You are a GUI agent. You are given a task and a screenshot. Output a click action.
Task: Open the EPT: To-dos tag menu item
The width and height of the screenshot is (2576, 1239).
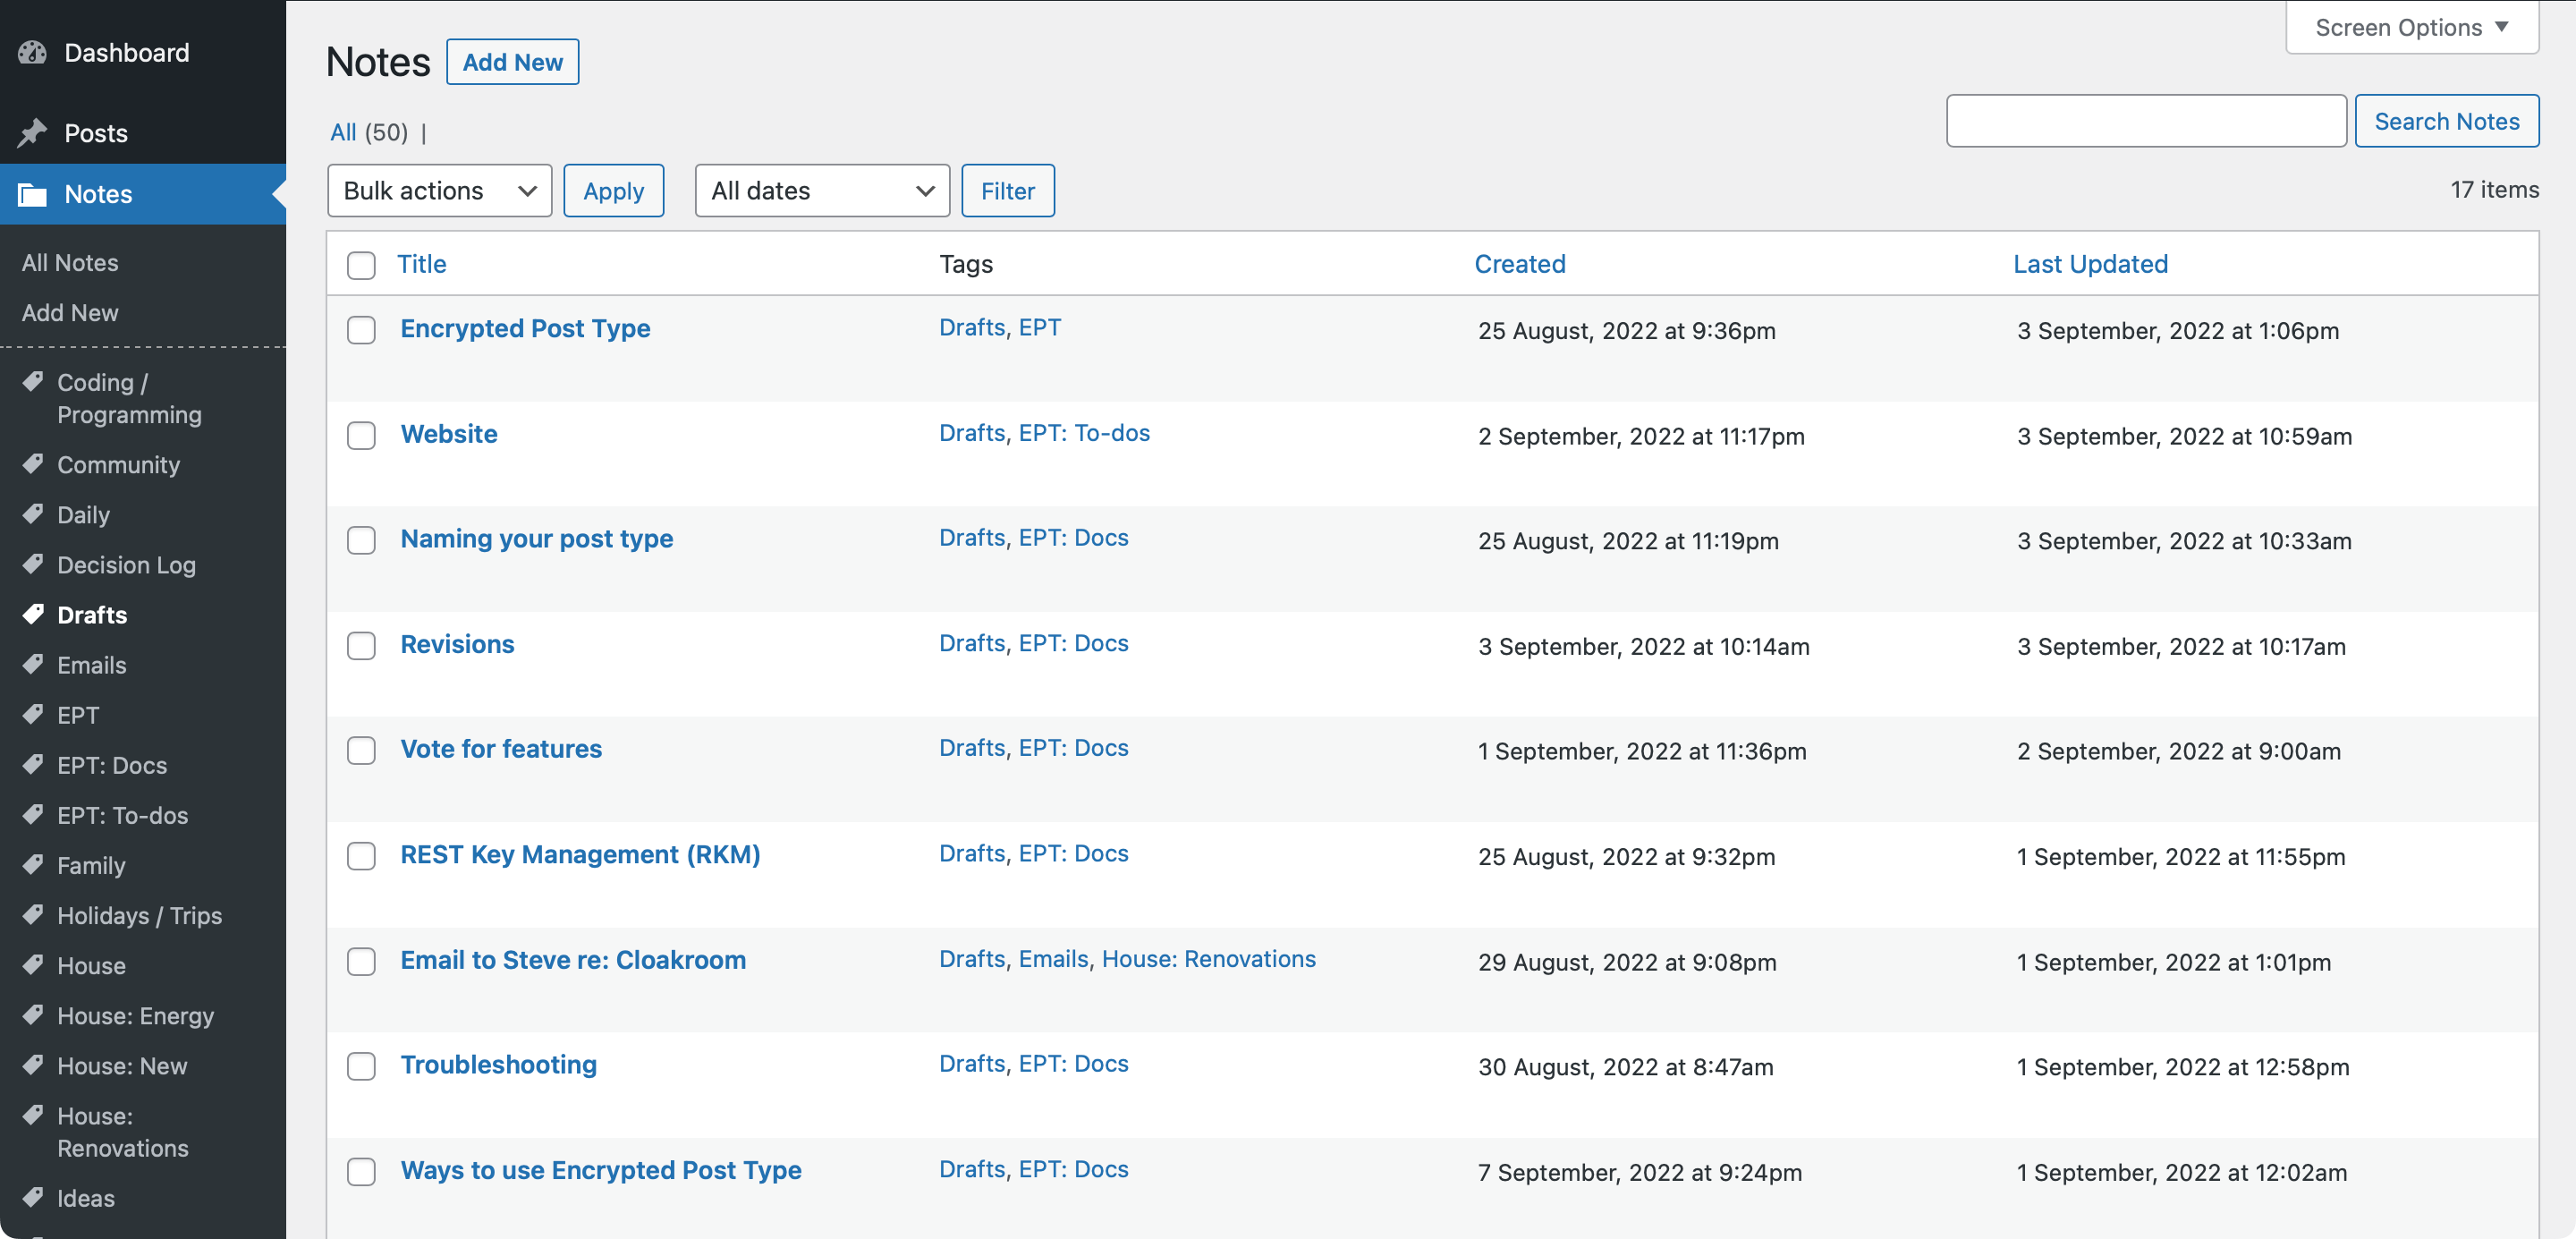click(x=122, y=815)
